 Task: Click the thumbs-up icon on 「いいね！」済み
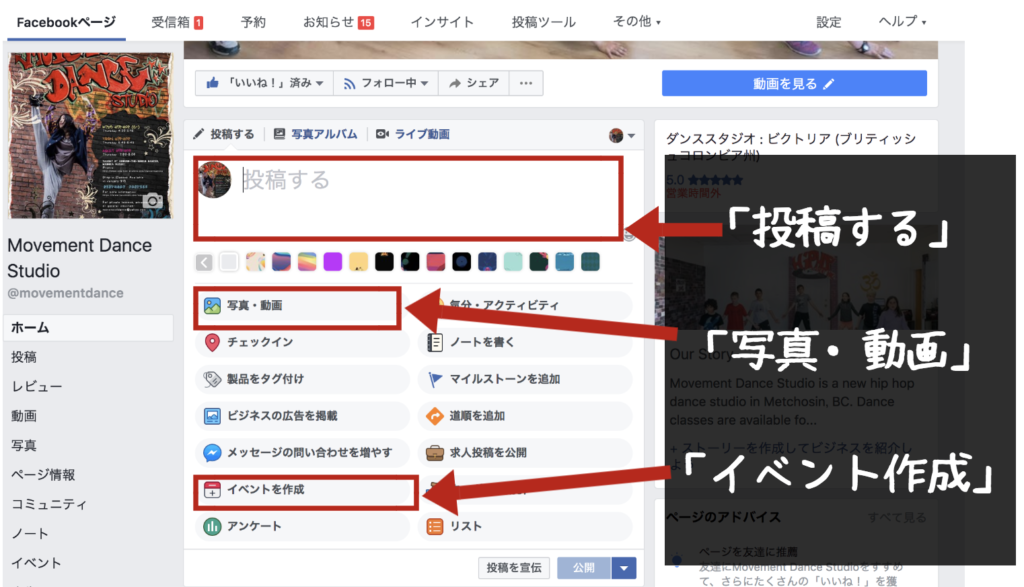coord(212,83)
